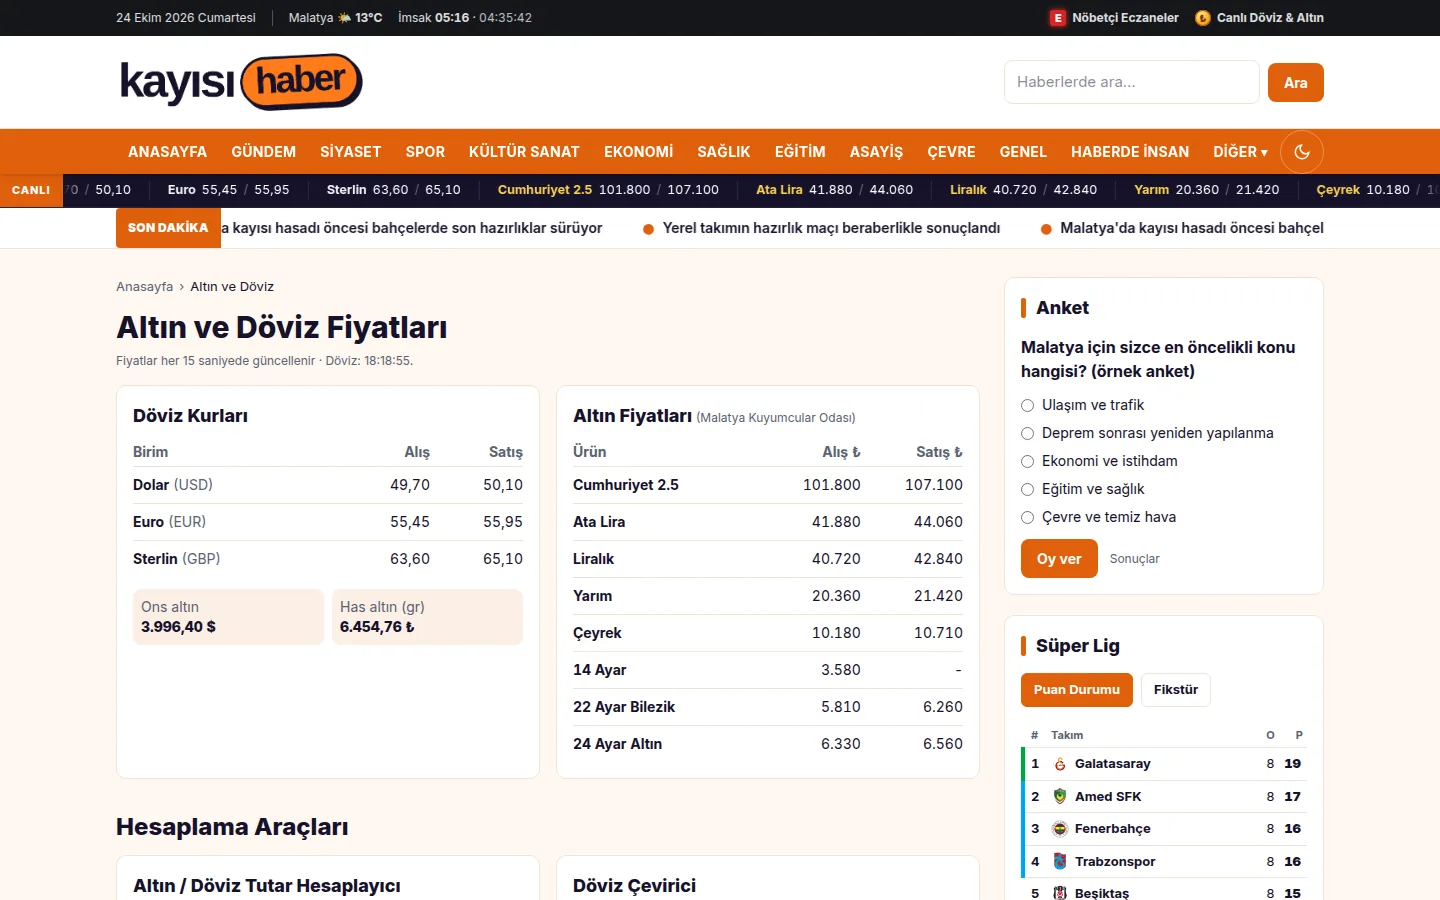Click the Nöbetçi Eczaneler red E icon
The image size is (1440, 900).
click(1057, 18)
